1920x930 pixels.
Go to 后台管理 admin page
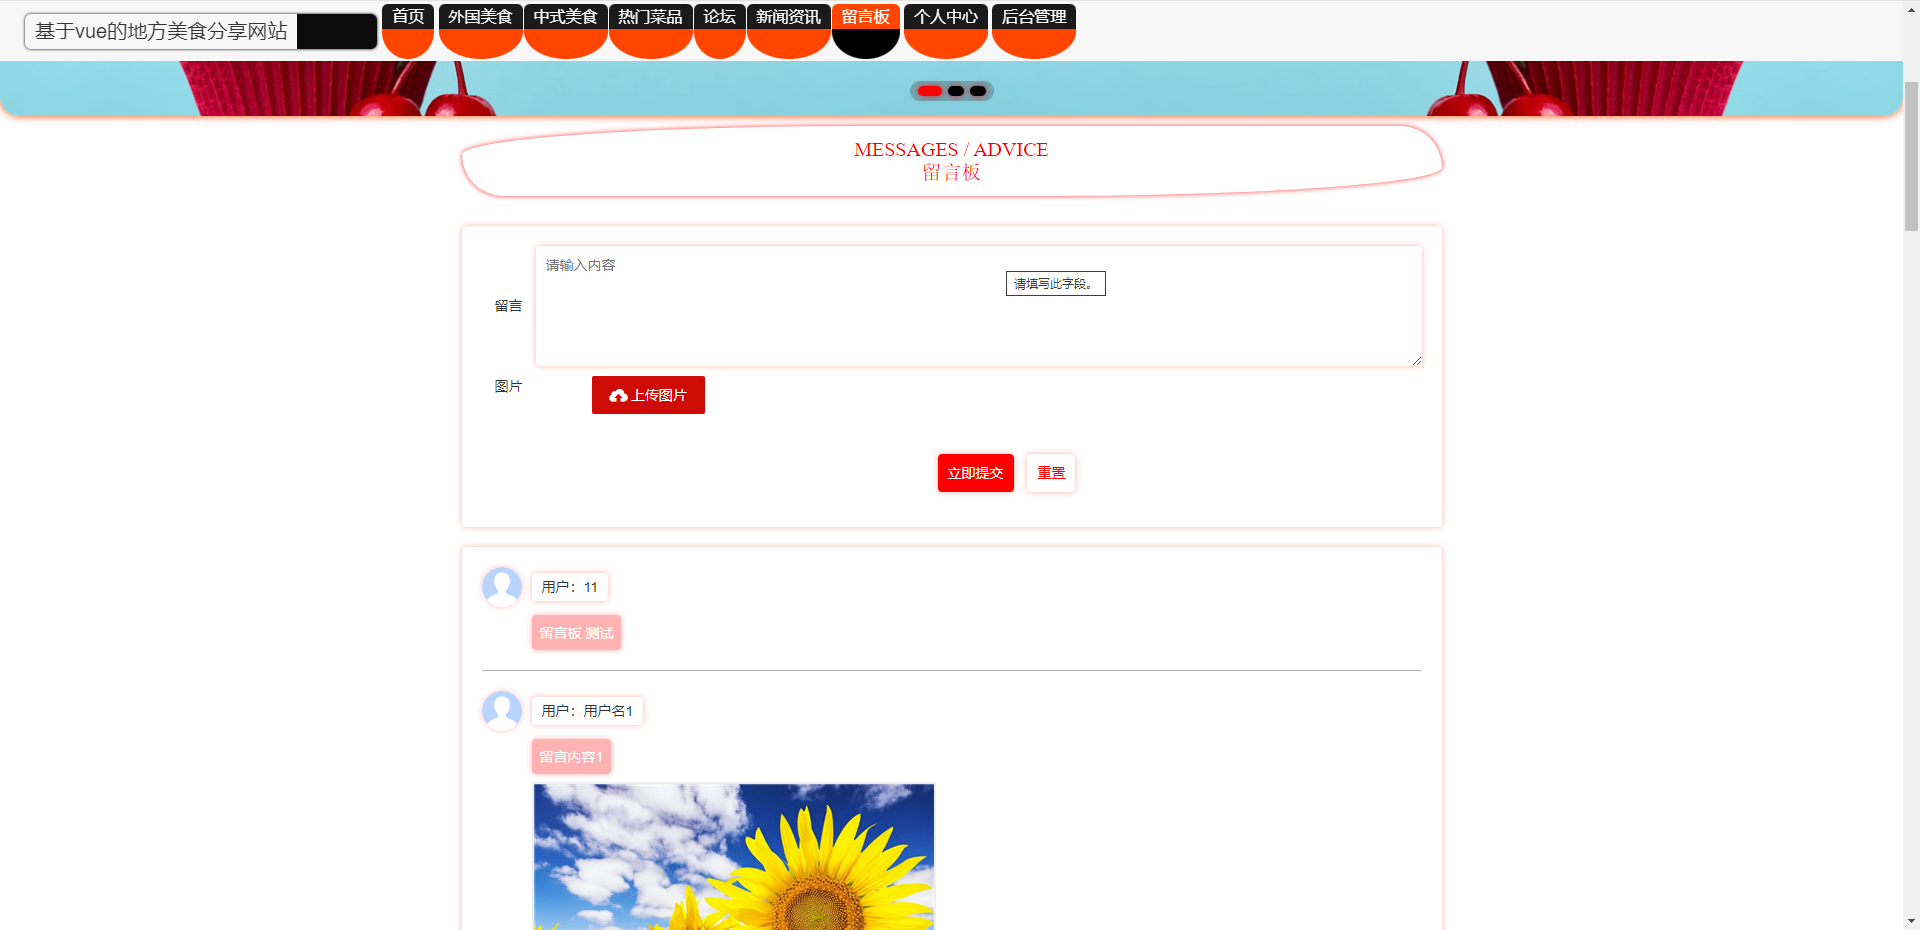(x=1033, y=17)
